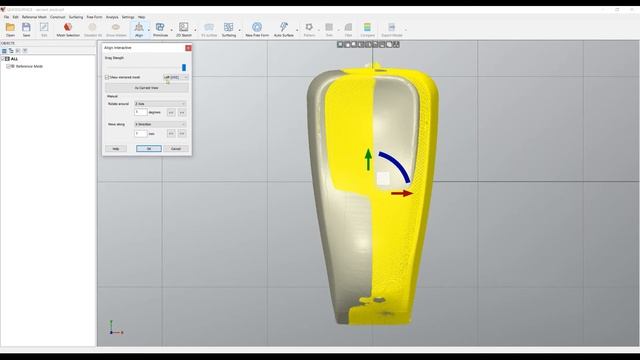Collapse the ALL tree node

pyautogui.click(x=2, y=59)
